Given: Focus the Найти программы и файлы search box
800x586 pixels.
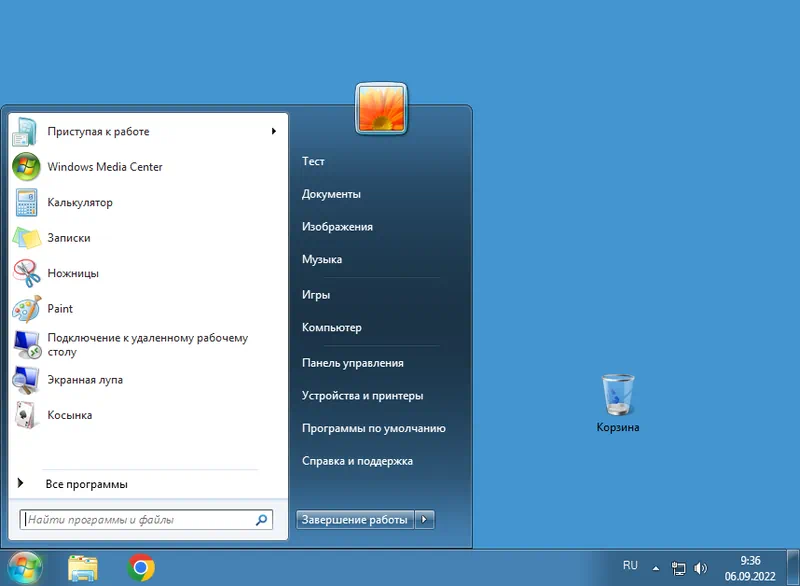Looking at the screenshot, I should tap(138, 520).
